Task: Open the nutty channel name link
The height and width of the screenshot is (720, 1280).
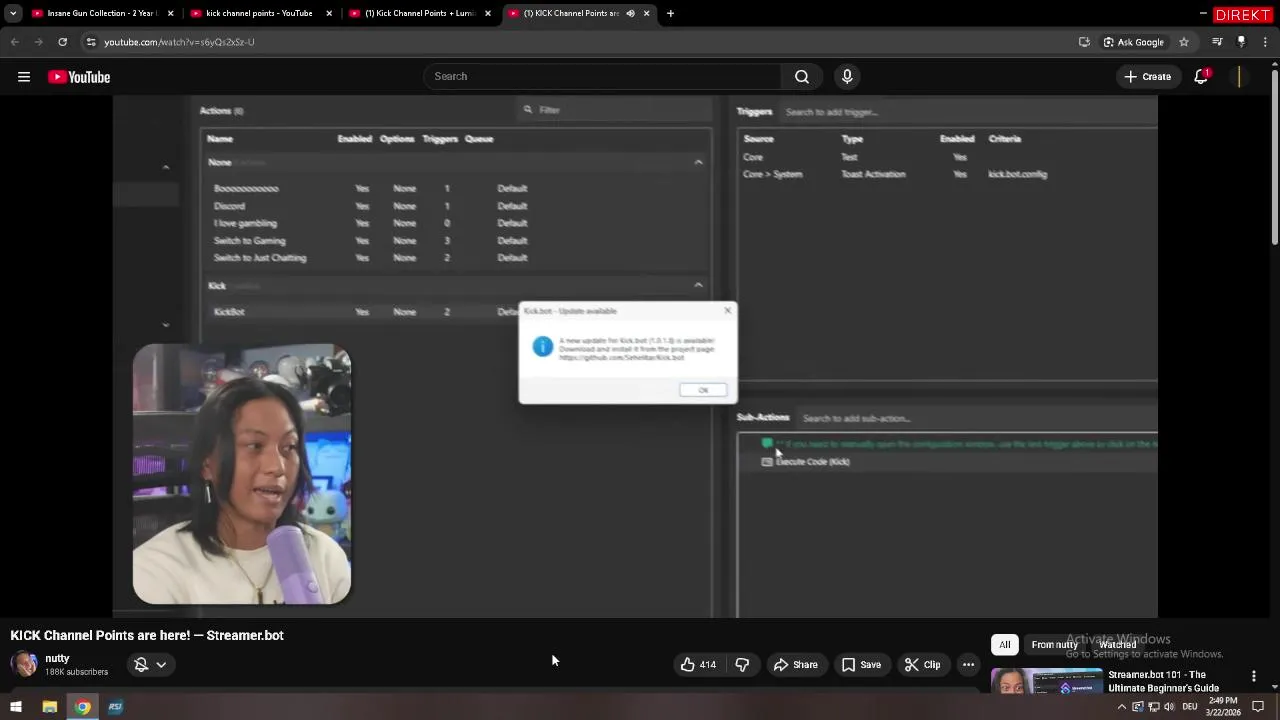Action: point(57,659)
